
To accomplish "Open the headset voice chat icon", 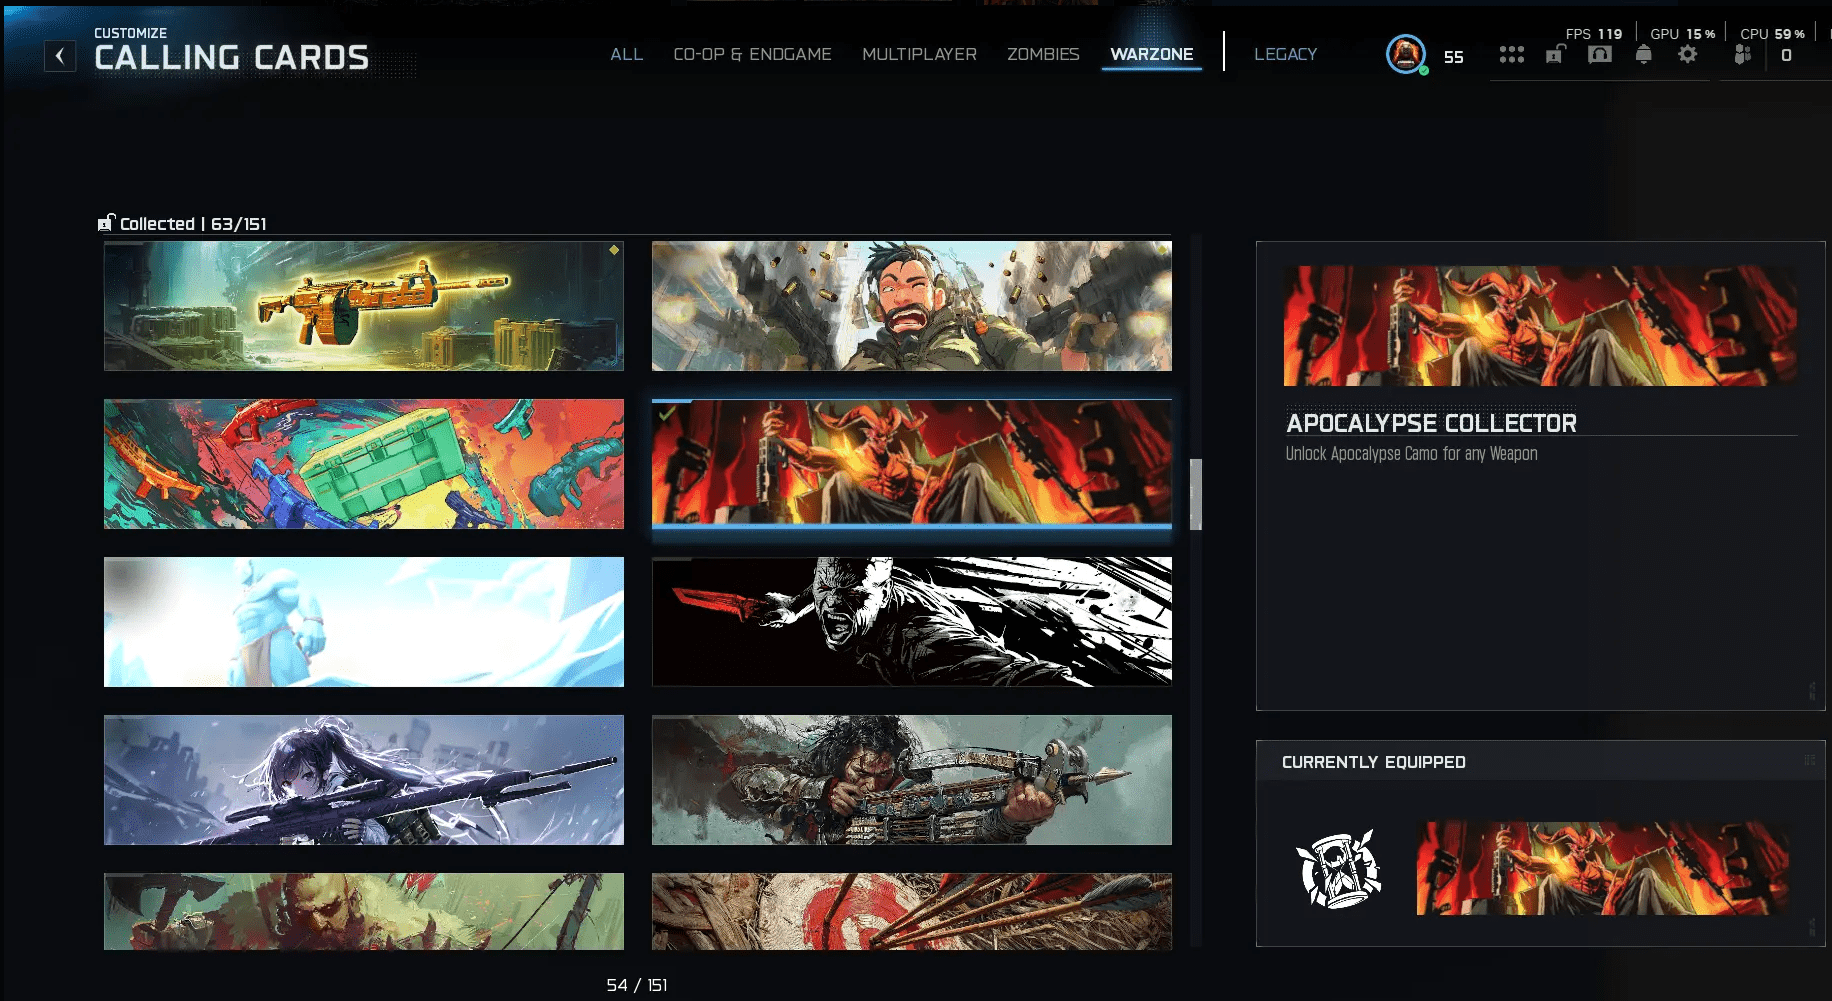I will pos(1599,55).
